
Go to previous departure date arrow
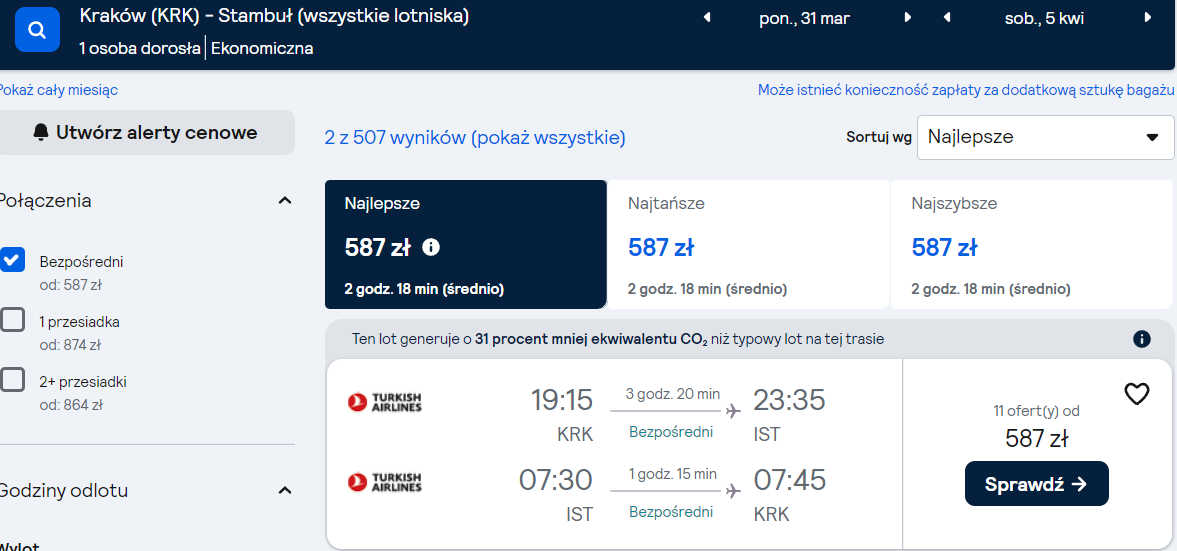[x=706, y=17]
